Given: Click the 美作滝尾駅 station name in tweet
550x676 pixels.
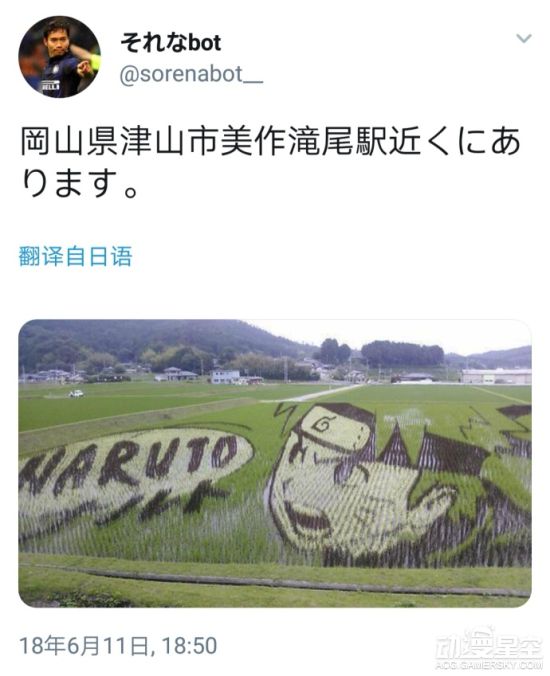Looking at the screenshot, I should pos(304,141).
